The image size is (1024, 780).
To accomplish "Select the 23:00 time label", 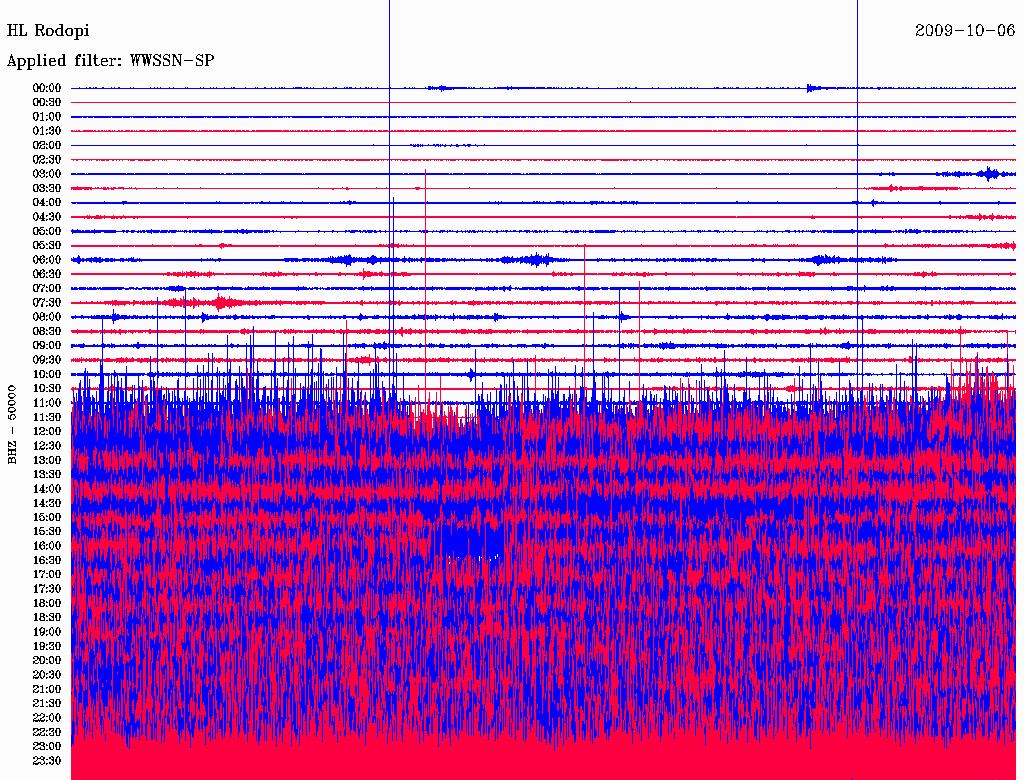I will (47, 747).
